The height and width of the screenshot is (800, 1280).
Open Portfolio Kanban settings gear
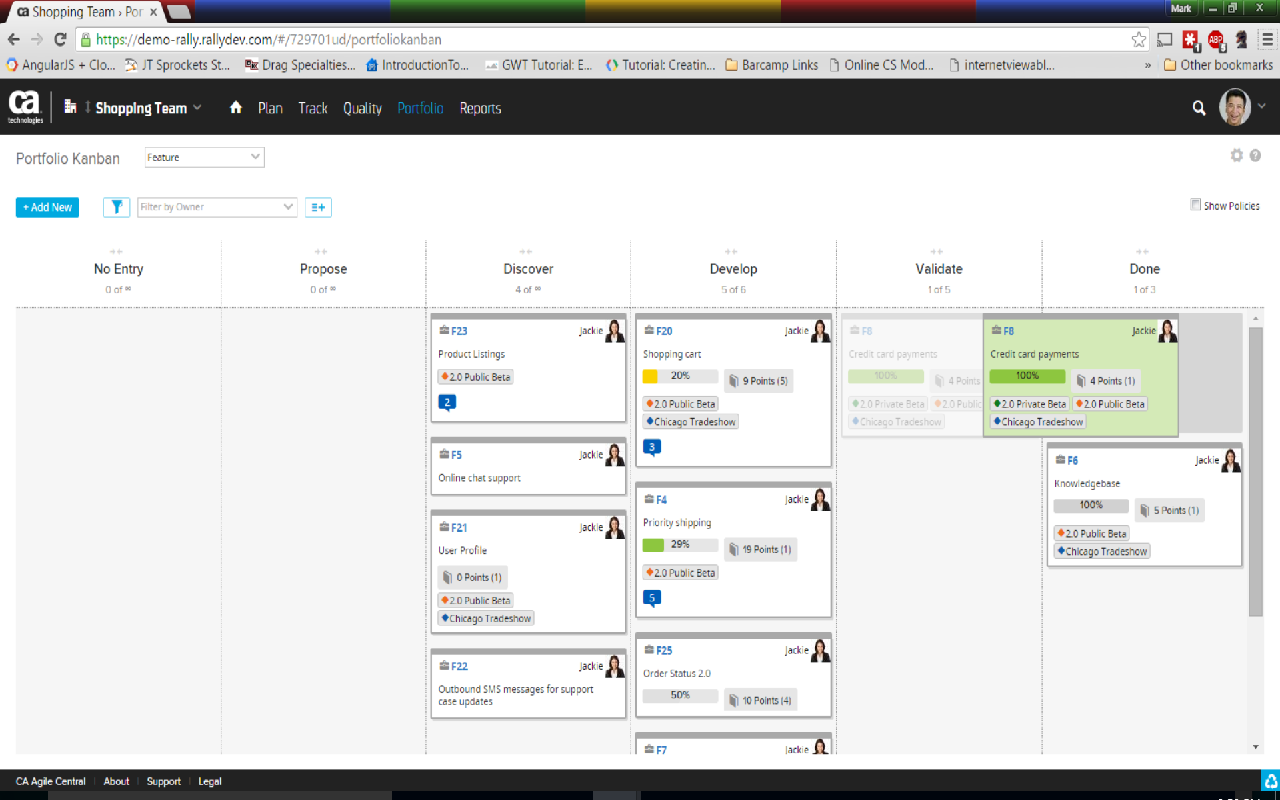click(1237, 156)
